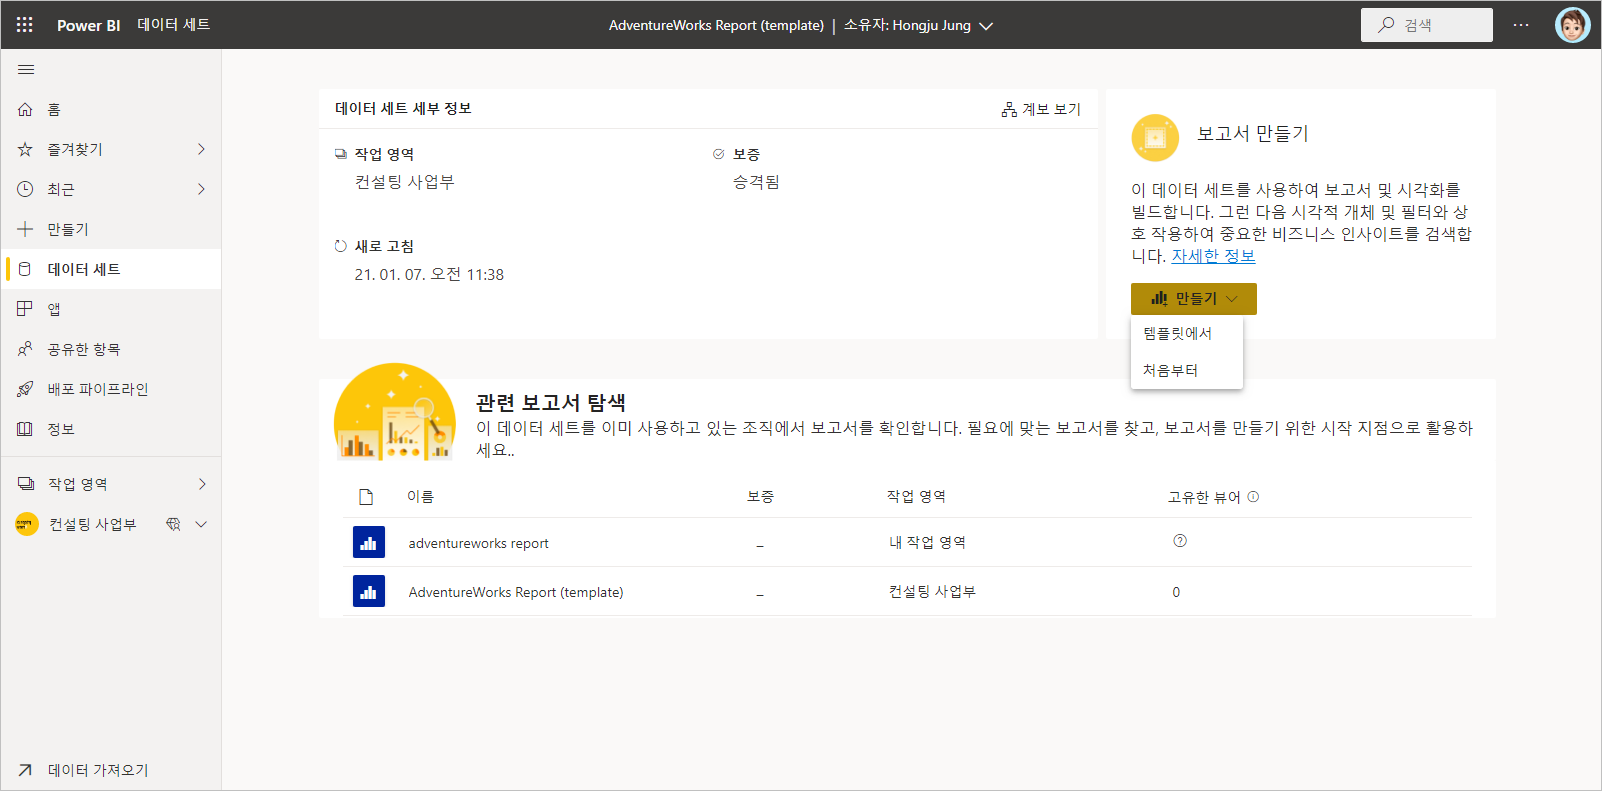Click the premium diamond icon beside 컨설팅 사업부

coord(173,524)
